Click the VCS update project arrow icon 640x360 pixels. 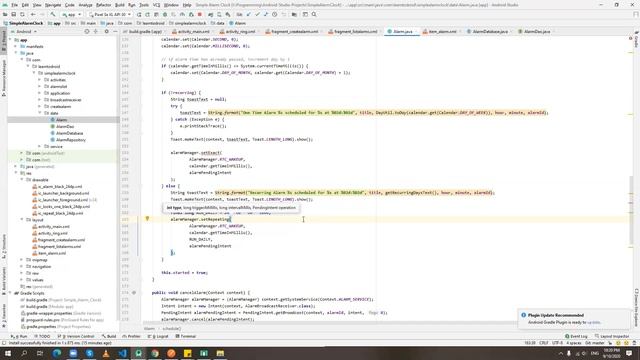(x=248, y=15)
